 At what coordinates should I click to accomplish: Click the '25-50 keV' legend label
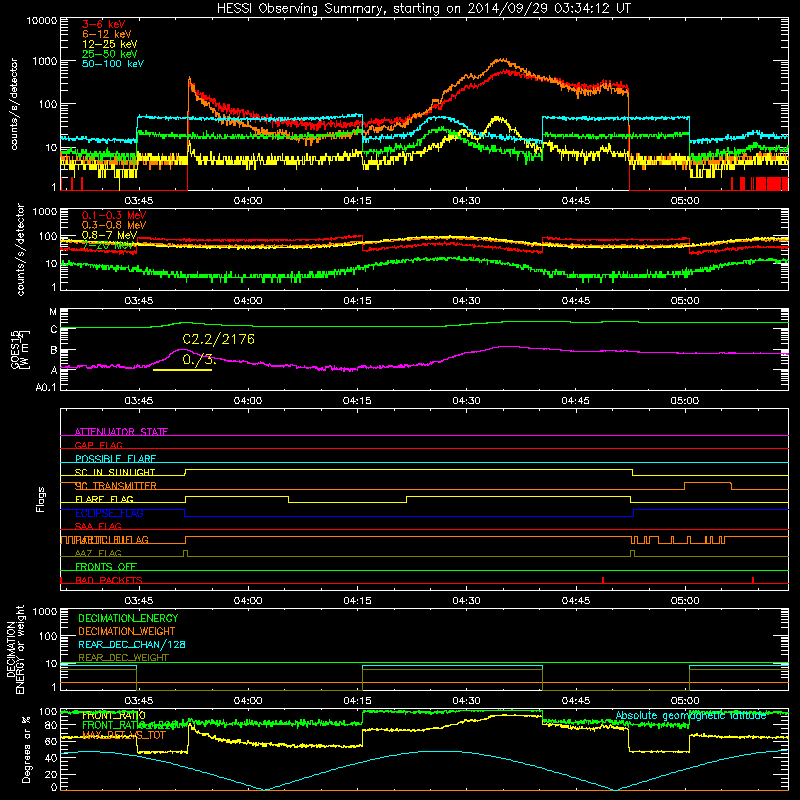click(110, 54)
